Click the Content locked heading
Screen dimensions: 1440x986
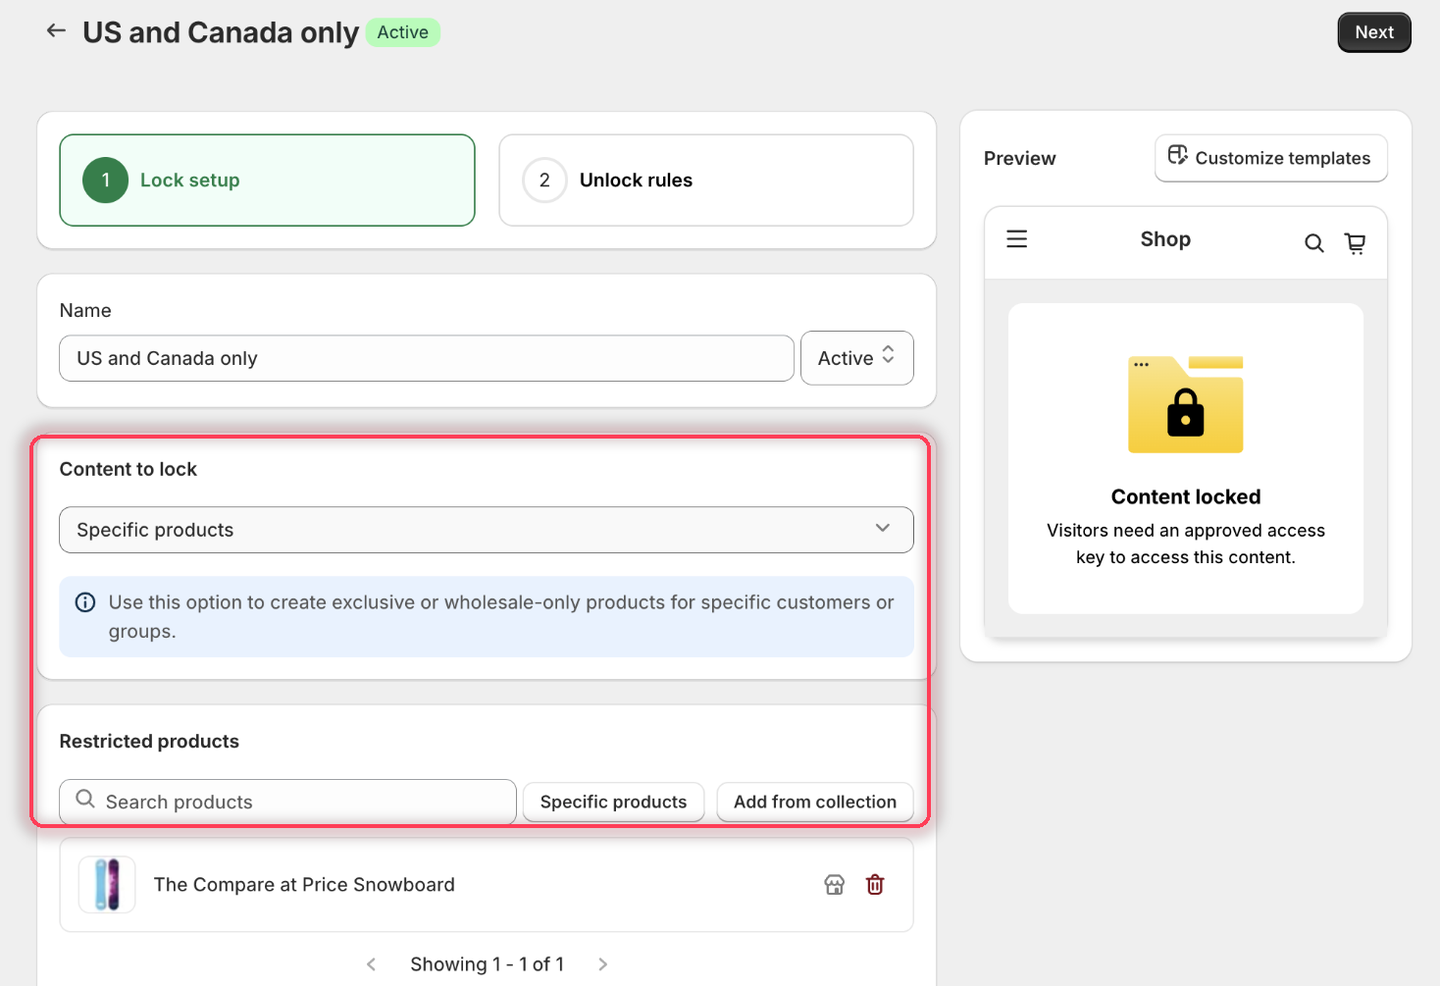coord(1186,497)
